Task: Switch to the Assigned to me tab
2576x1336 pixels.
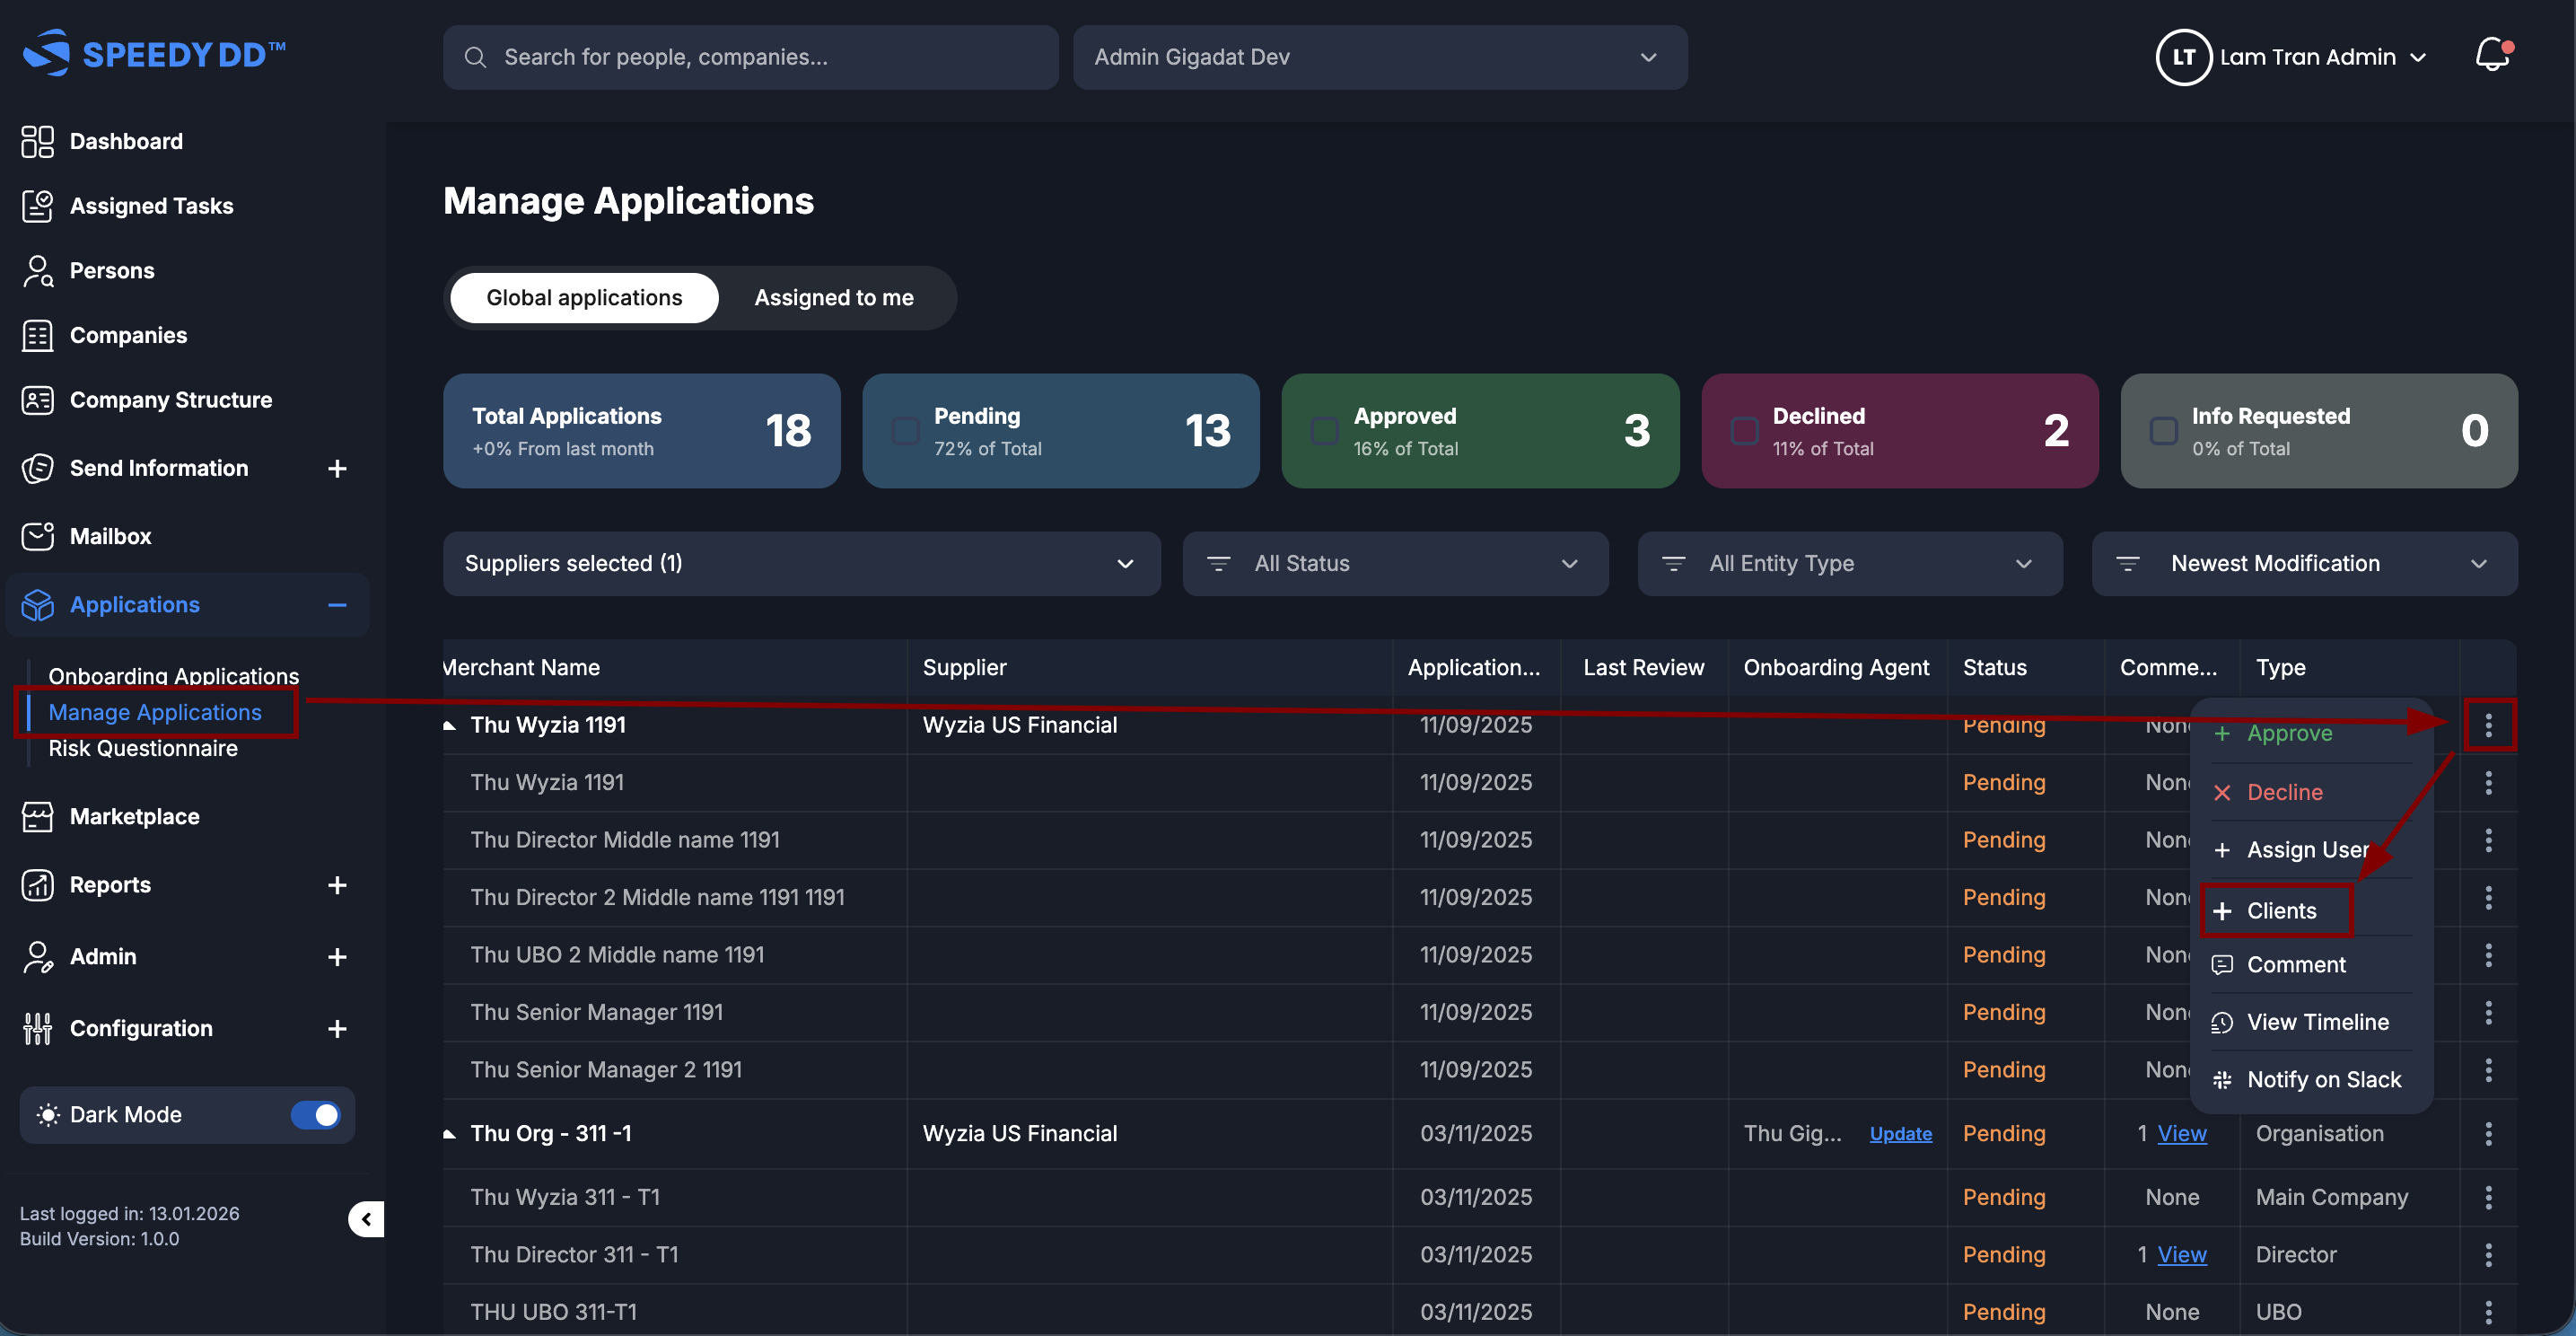Action: [x=834, y=297]
